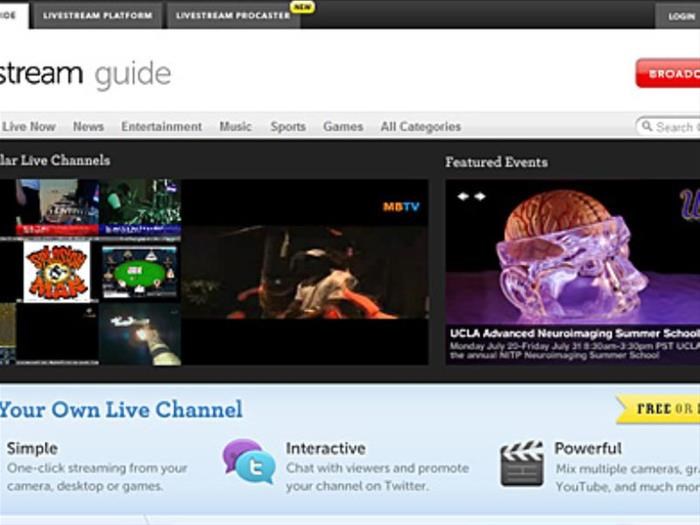This screenshot has width=700, height=525.
Task: Click the Login button
Action: (679, 17)
